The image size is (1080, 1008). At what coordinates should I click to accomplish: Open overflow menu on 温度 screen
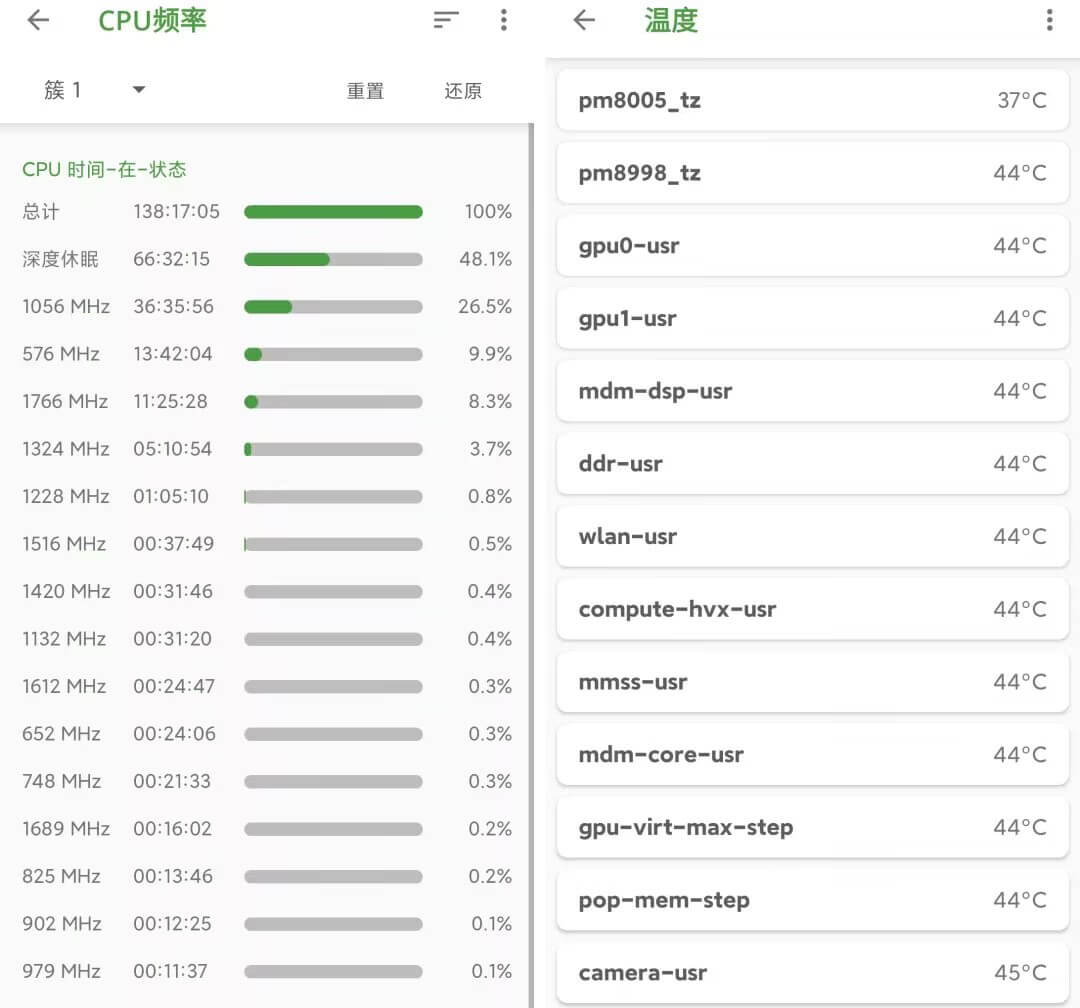tap(1049, 20)
